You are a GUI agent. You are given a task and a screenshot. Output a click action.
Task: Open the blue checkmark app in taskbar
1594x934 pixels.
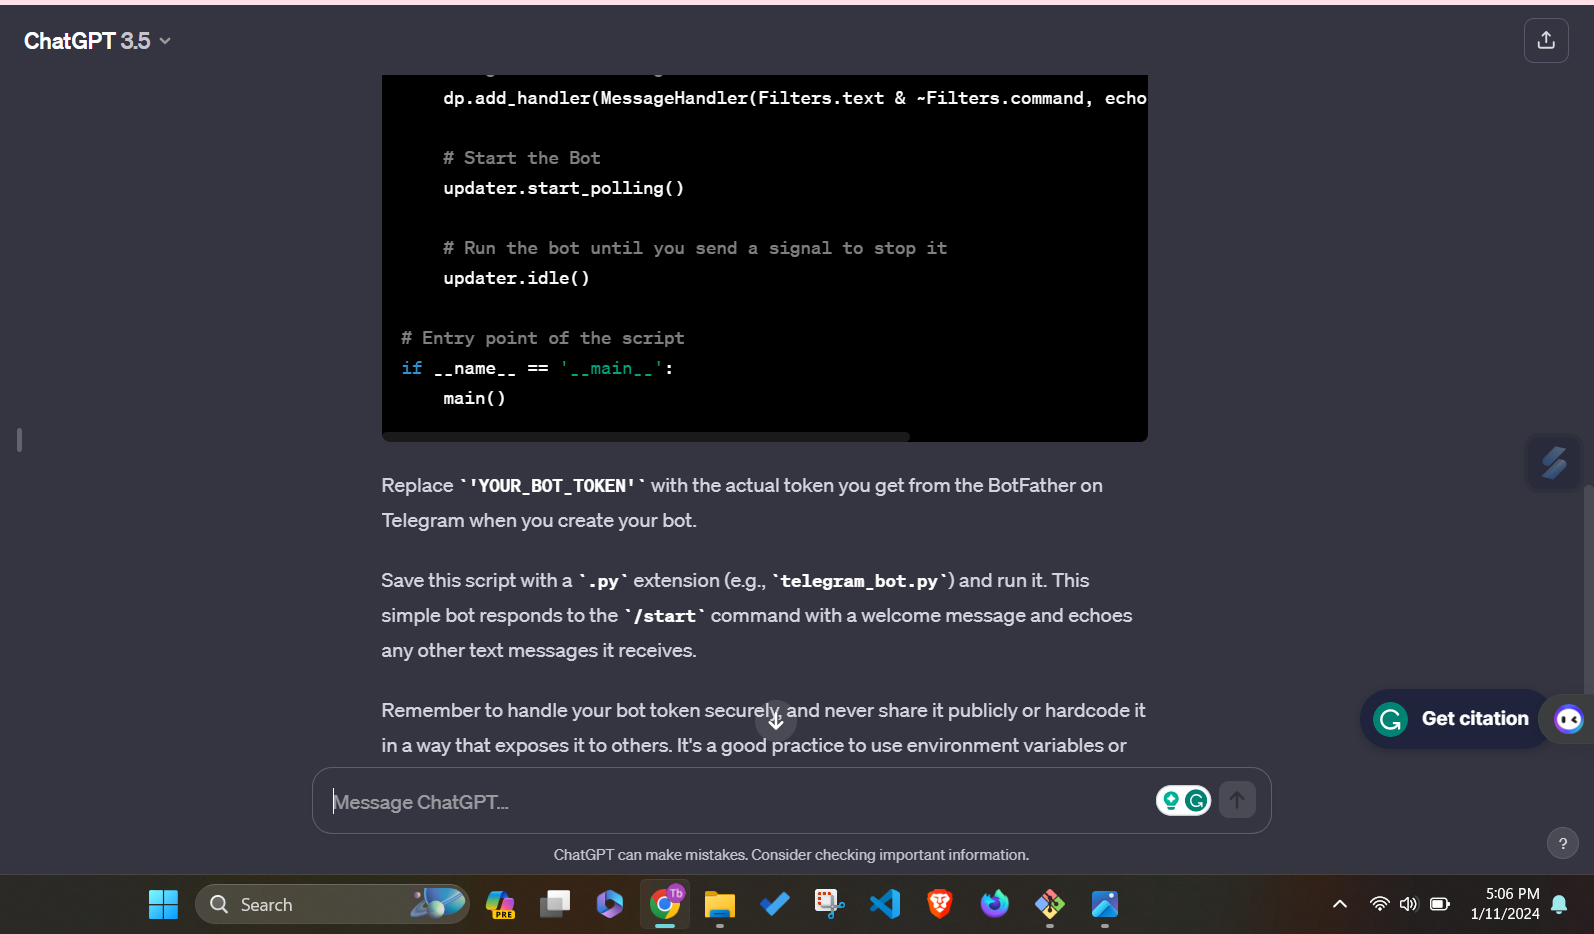[775, 905]
